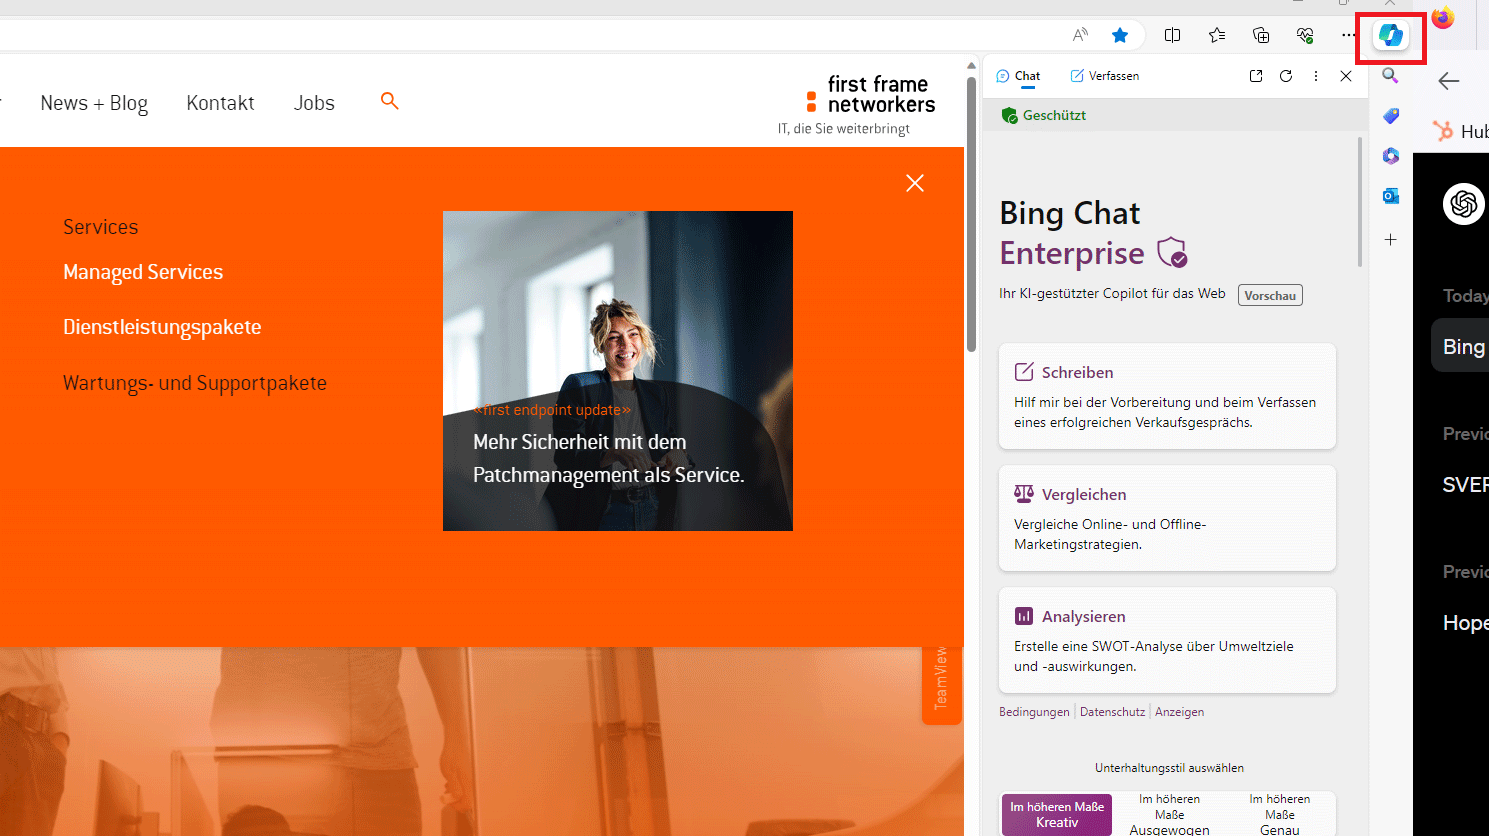The width and height of the screenshot is (1489, 836).
Task: Click the orange website search icon
Action: pyautogui.click(x=390, y=101)
